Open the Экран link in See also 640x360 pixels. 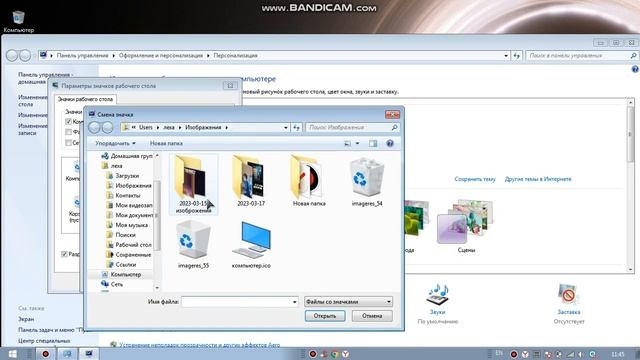tap(26, 319)
